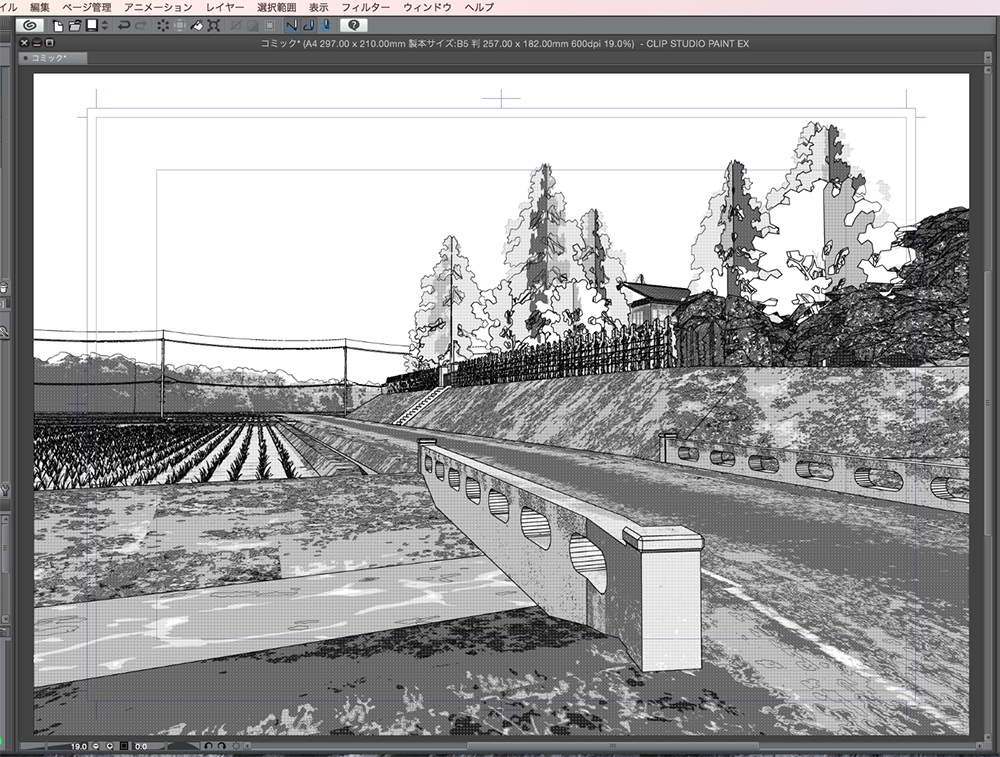The image size is (1000, 757).
Task: Click the zoom in button in status bar
Action: tap(110, 744)
